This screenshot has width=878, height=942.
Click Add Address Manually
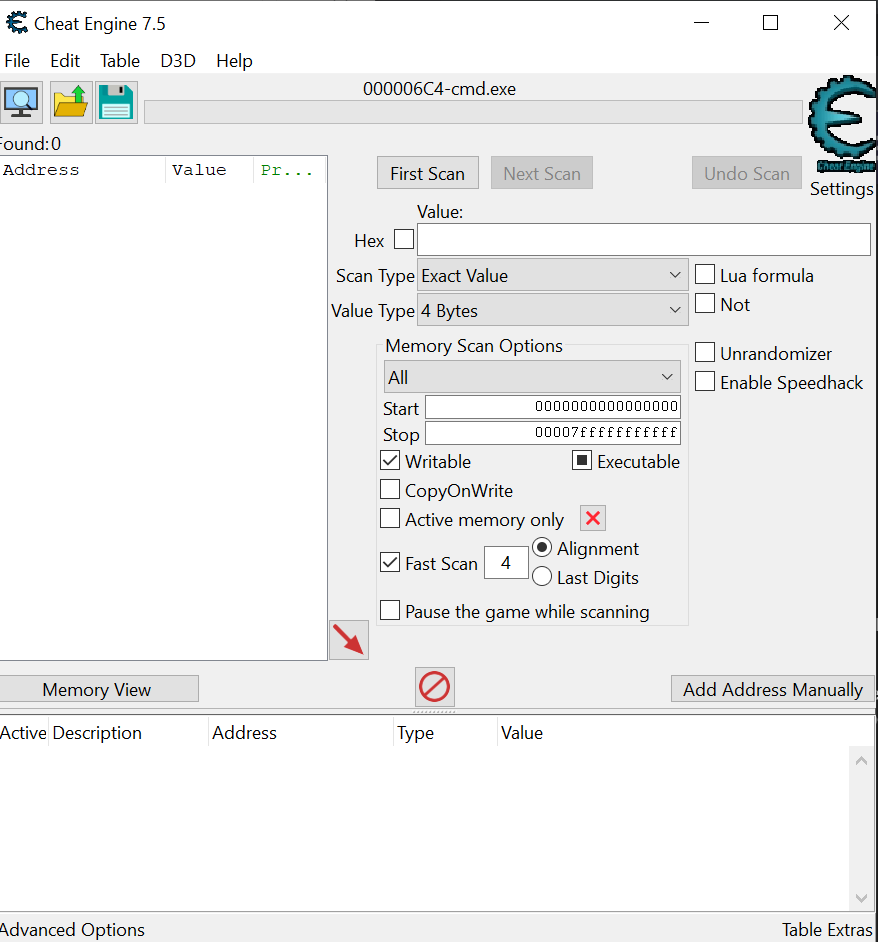point(773,689)
